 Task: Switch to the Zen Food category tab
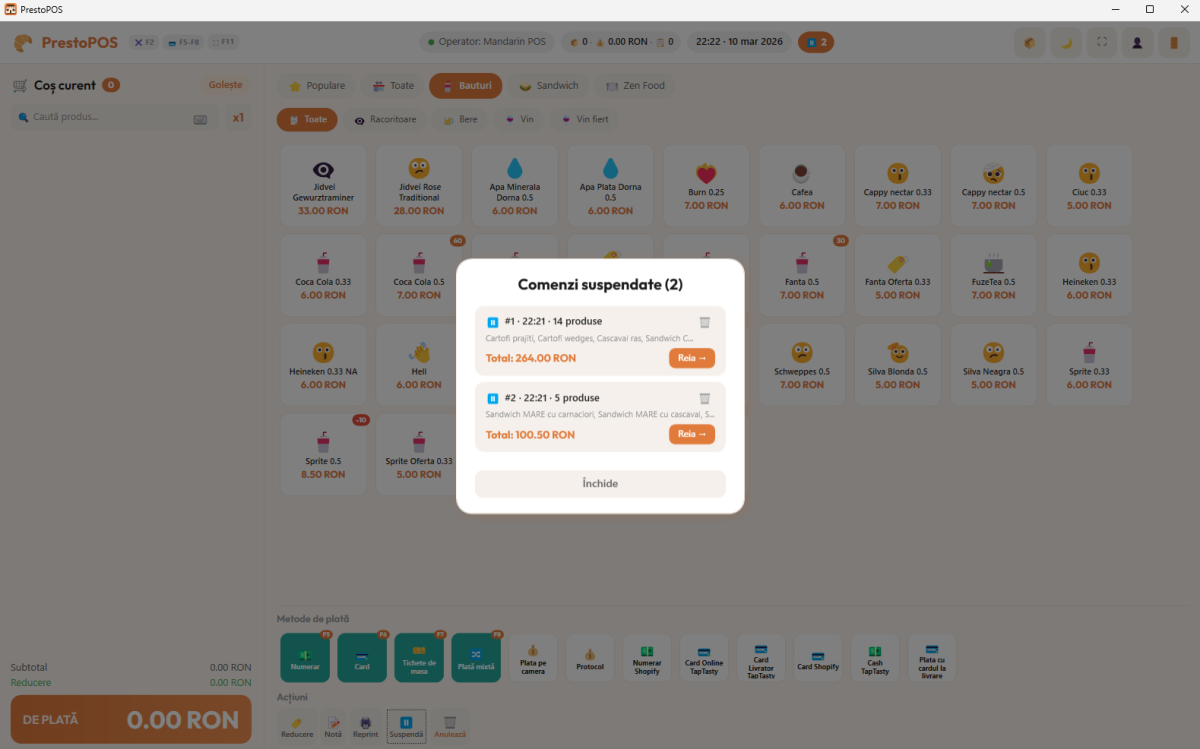coord(634,86)
